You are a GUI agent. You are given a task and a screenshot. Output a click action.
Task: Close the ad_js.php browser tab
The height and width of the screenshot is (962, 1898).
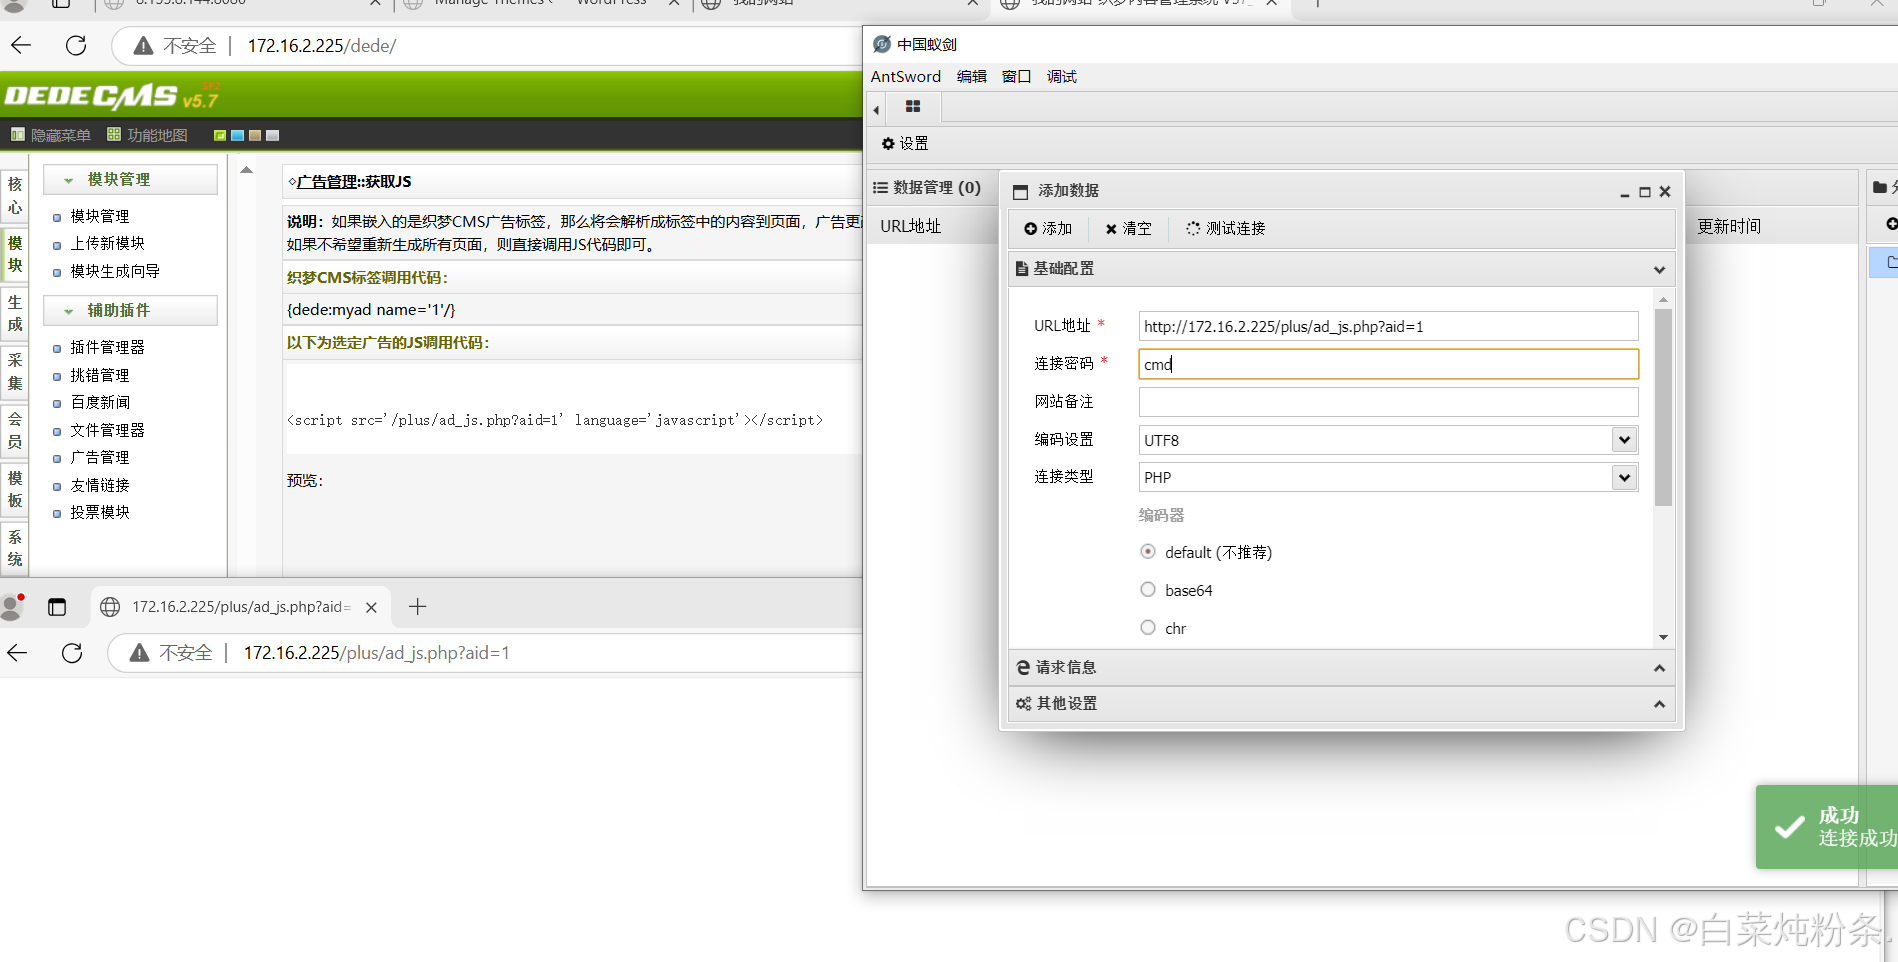371,607
